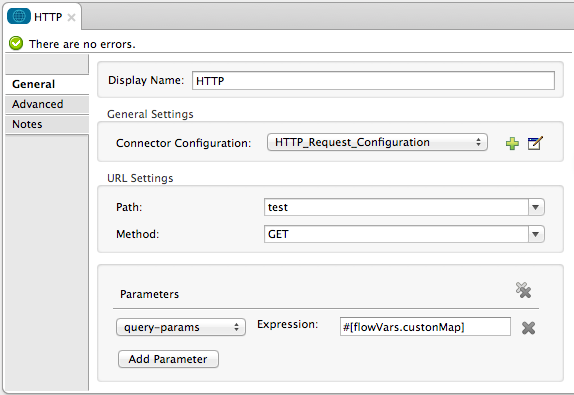Click the 'Method:' label

pyautogui.click(x=137, y=234)
